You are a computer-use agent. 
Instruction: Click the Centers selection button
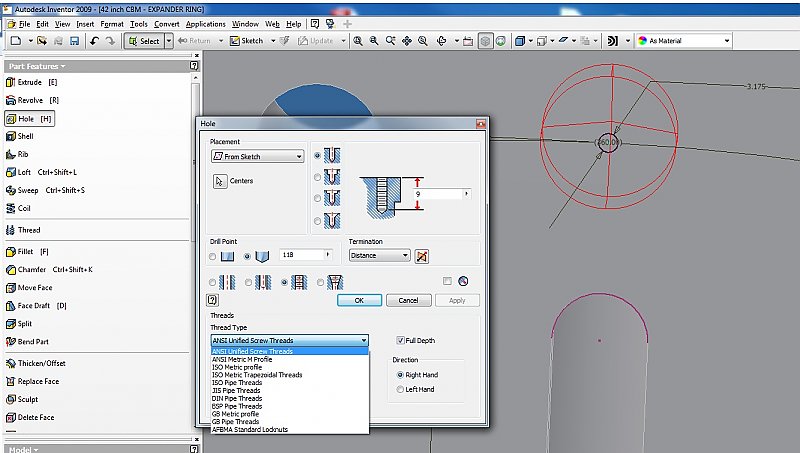coord(220,181)
